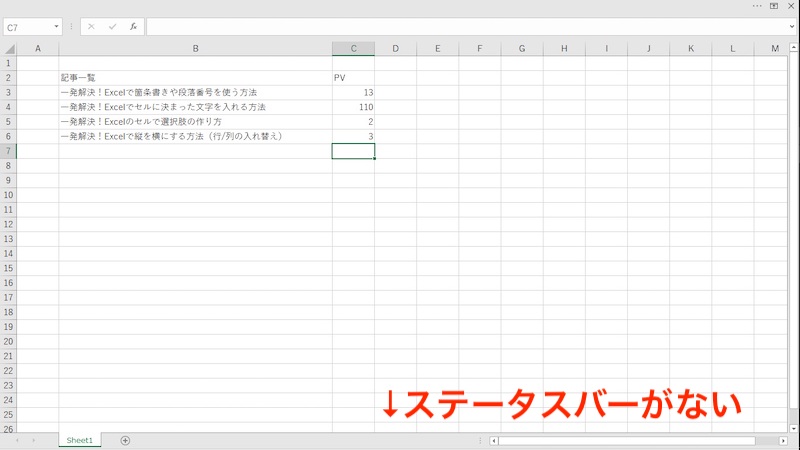
Task: Select row 7 header
Action: coord(8,151)
